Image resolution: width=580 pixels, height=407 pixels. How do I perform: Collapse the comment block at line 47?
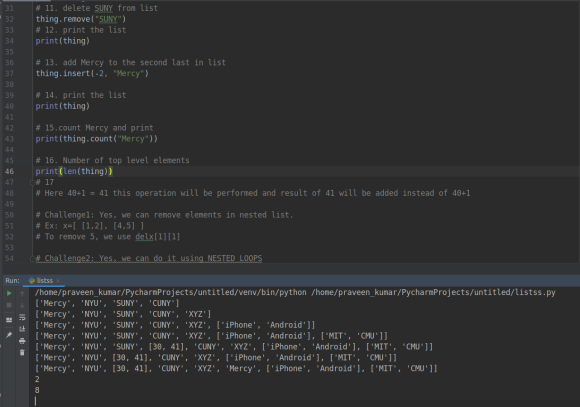click(32, 182)
